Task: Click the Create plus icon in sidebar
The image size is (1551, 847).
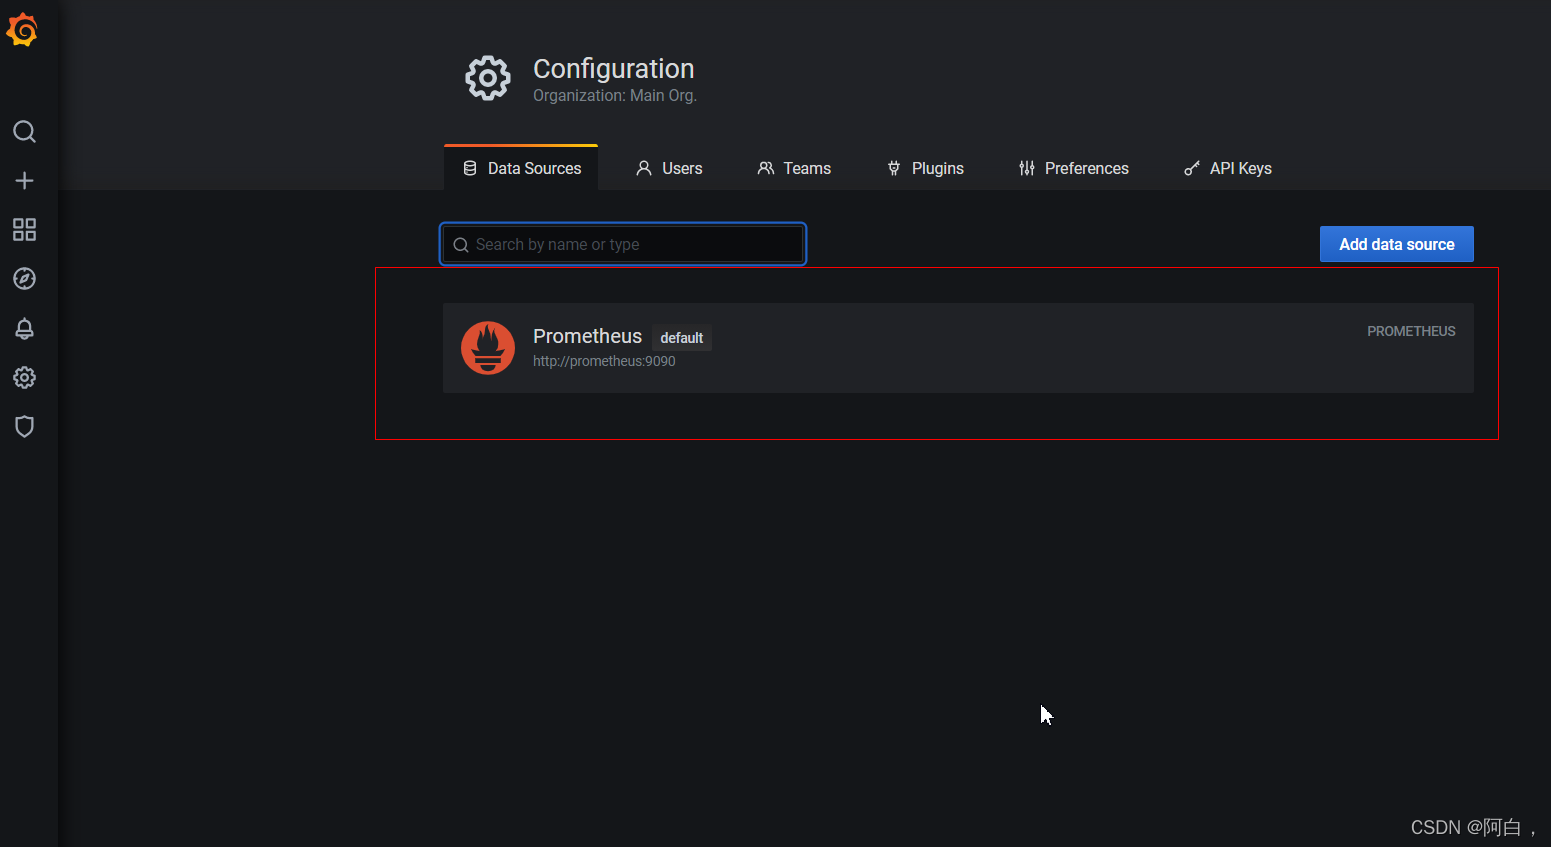Action: point(24,181)
